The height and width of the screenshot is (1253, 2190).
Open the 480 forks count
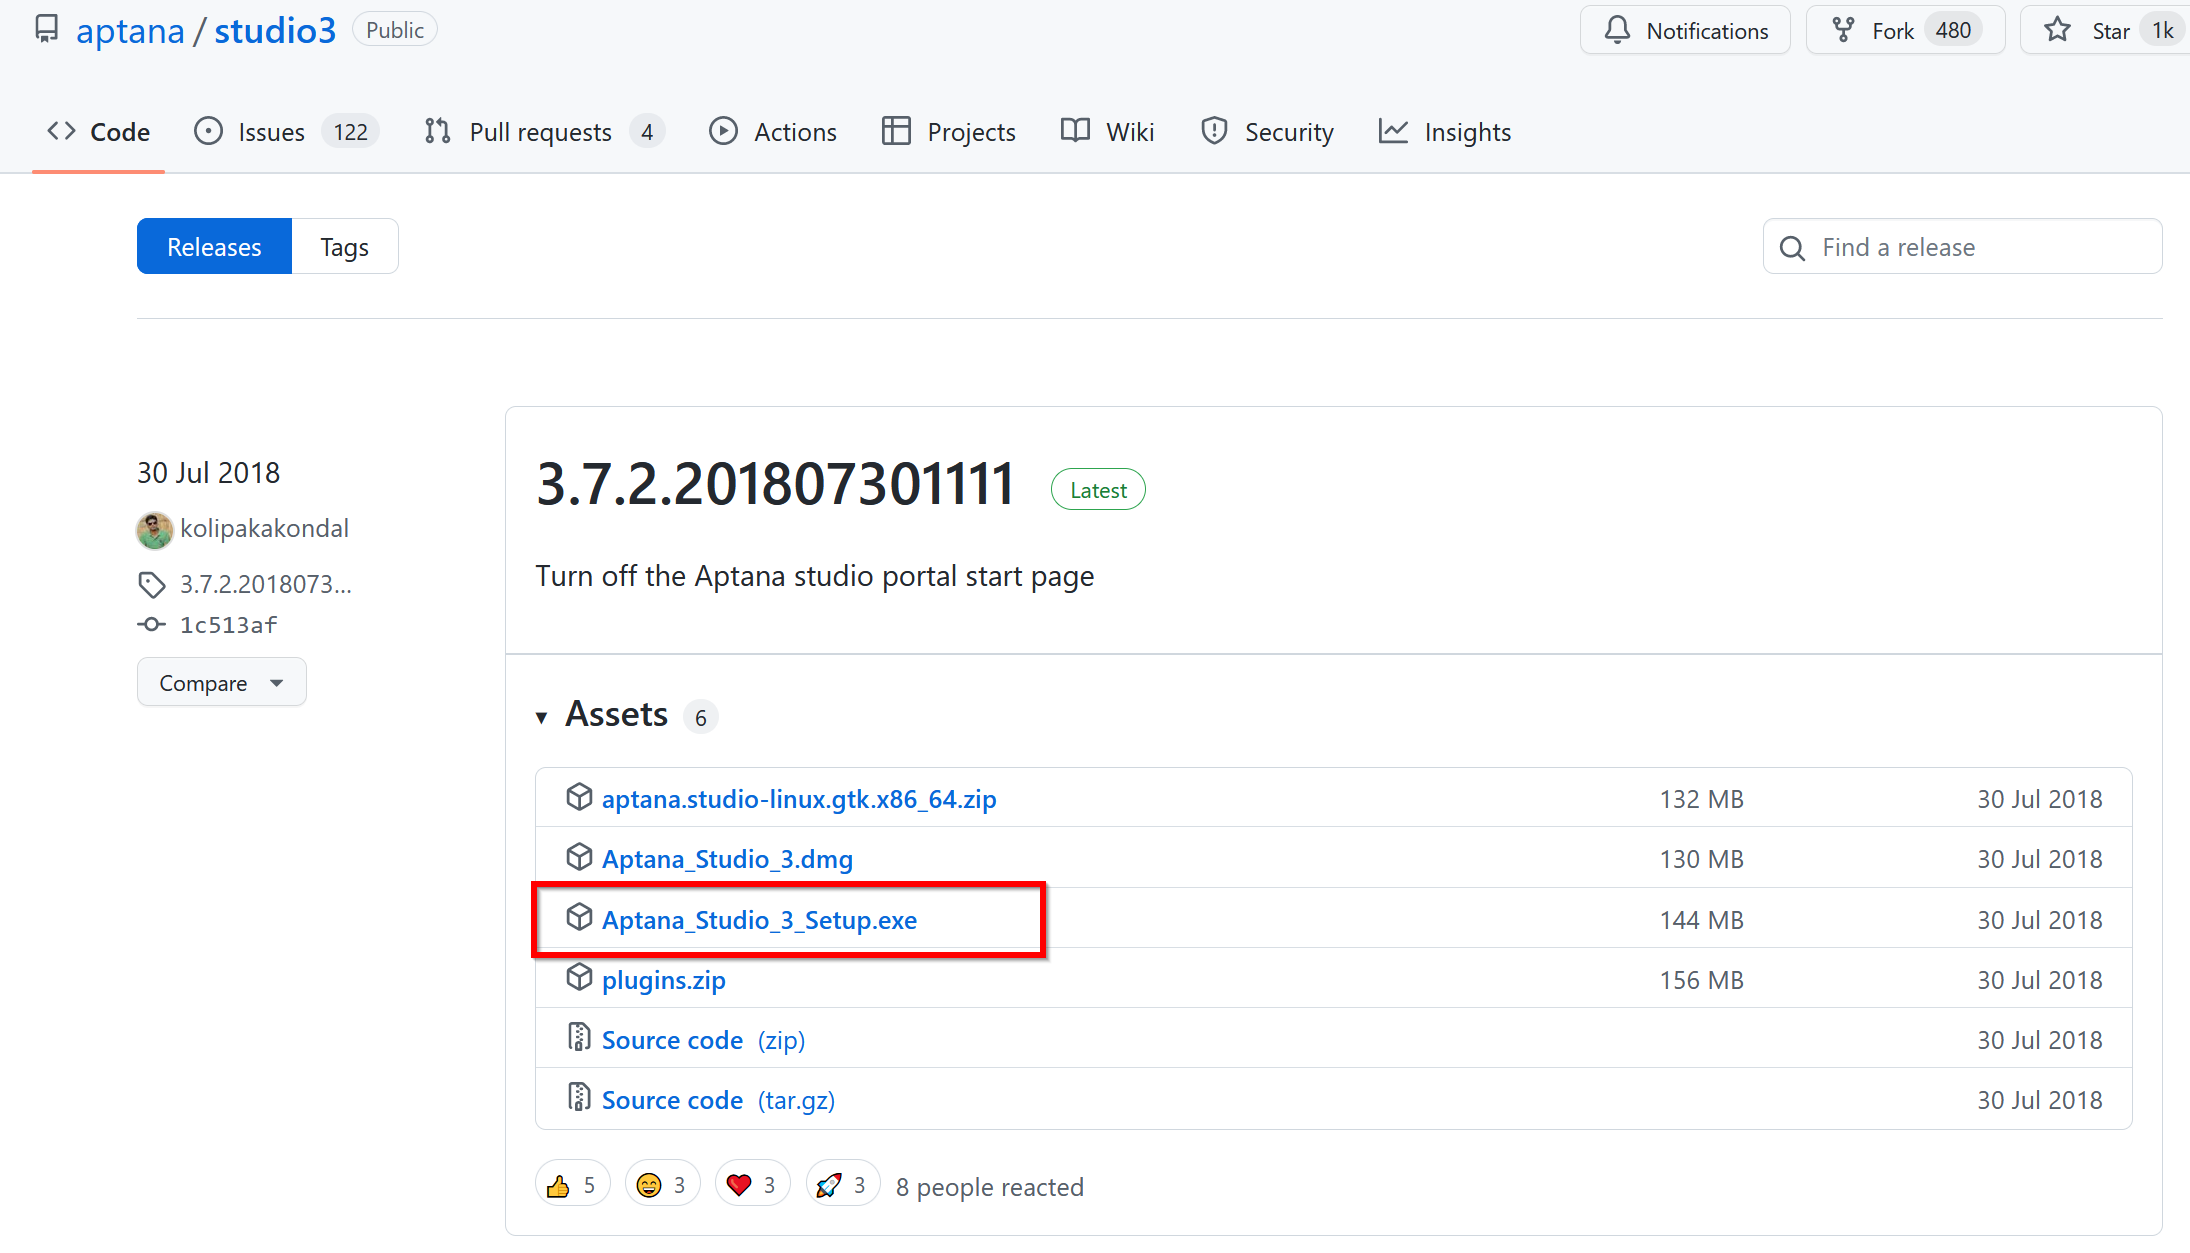[1952, 31]
